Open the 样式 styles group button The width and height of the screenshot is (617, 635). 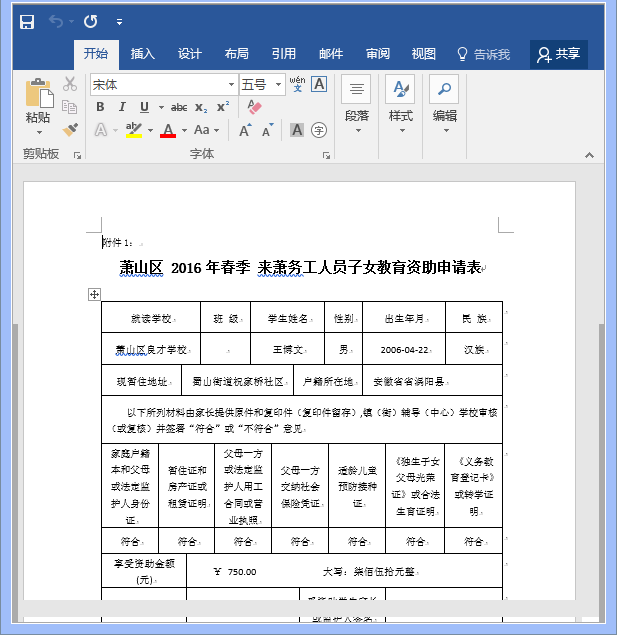pos(401,104)
